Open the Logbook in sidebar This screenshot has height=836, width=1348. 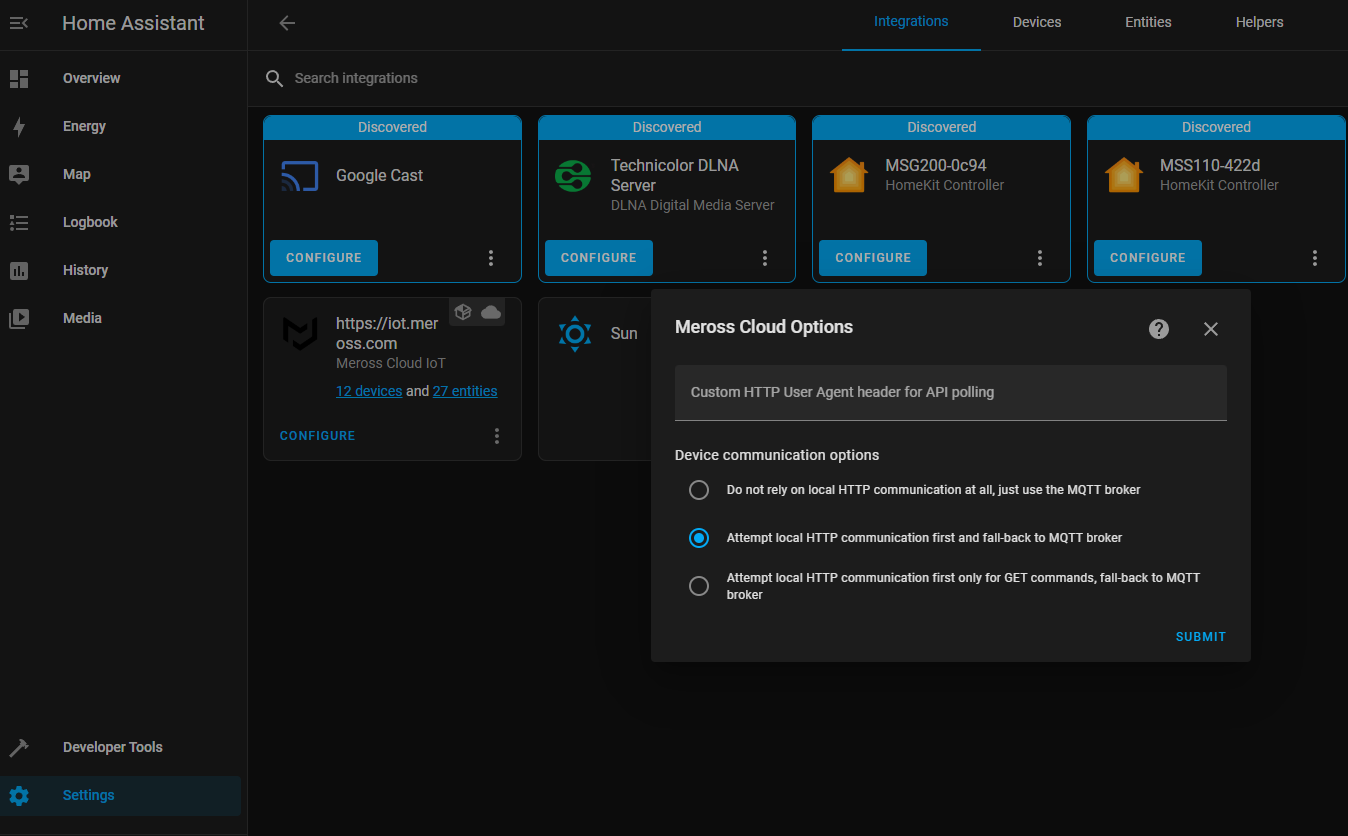coord(120,222)
